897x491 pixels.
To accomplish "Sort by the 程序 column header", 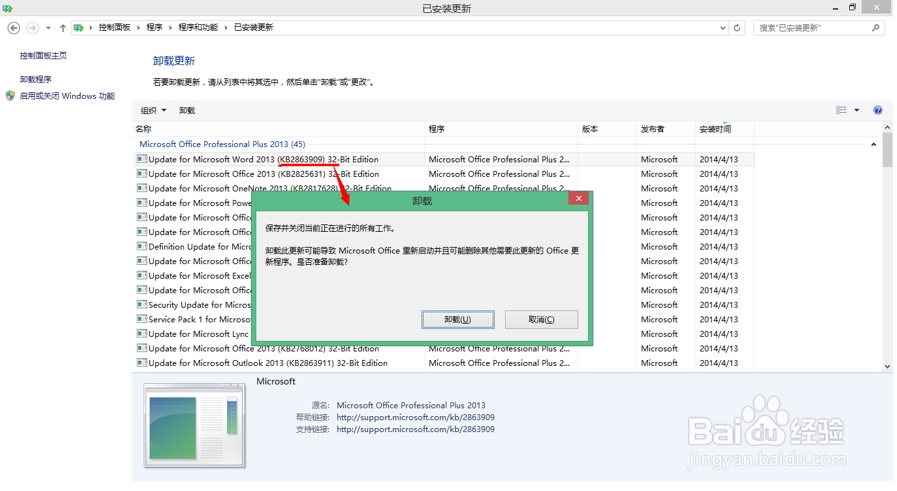I will point(502,129).
